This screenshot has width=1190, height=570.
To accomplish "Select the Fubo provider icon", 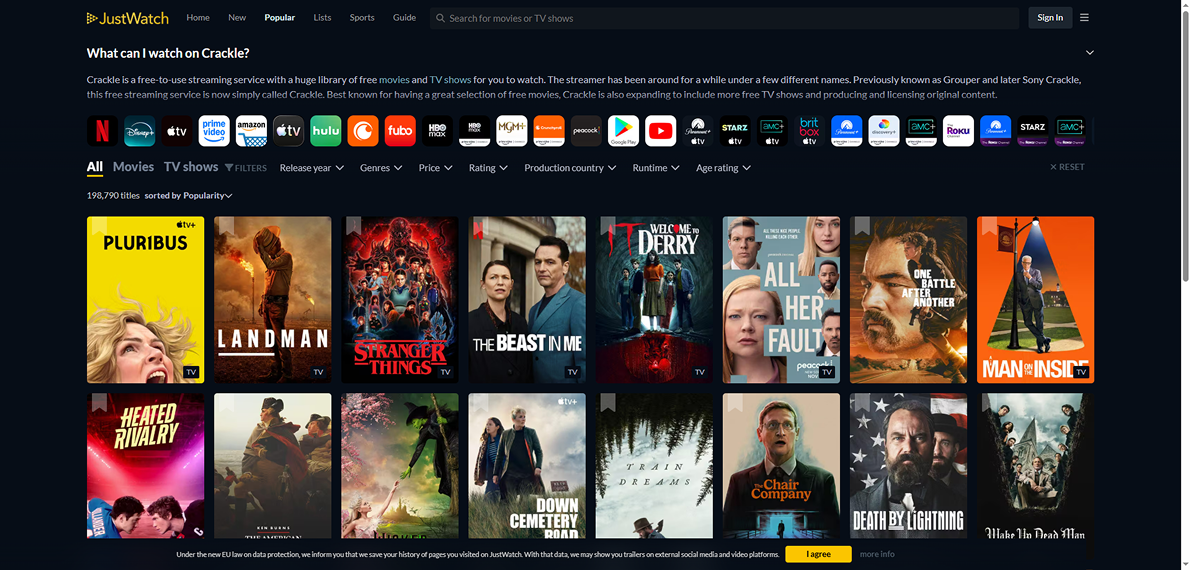I will 400,131.
